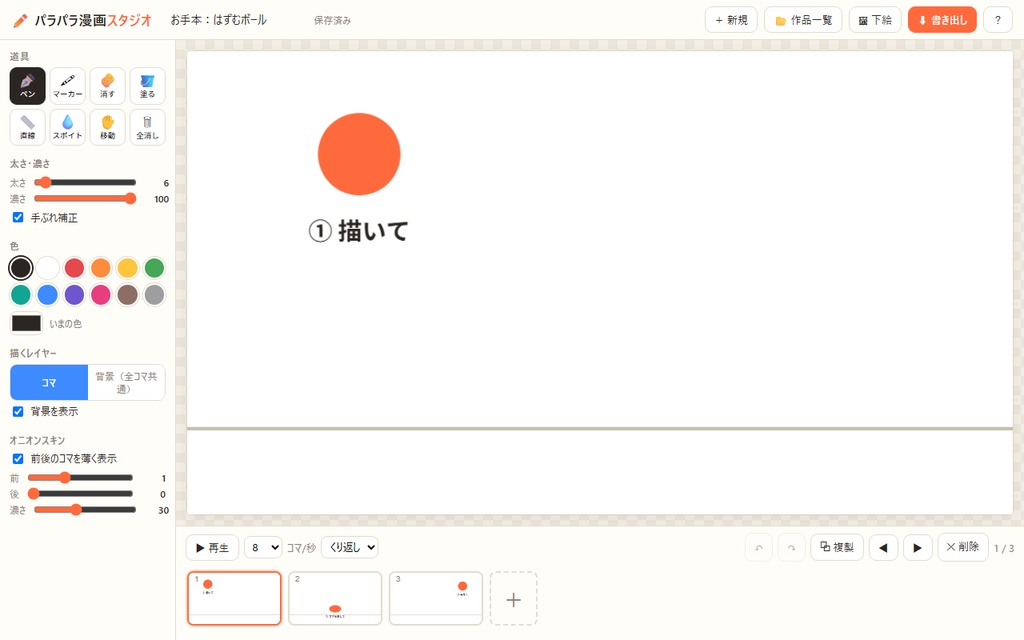Go to the previous frame with left arrow

(x=883, y=547)
